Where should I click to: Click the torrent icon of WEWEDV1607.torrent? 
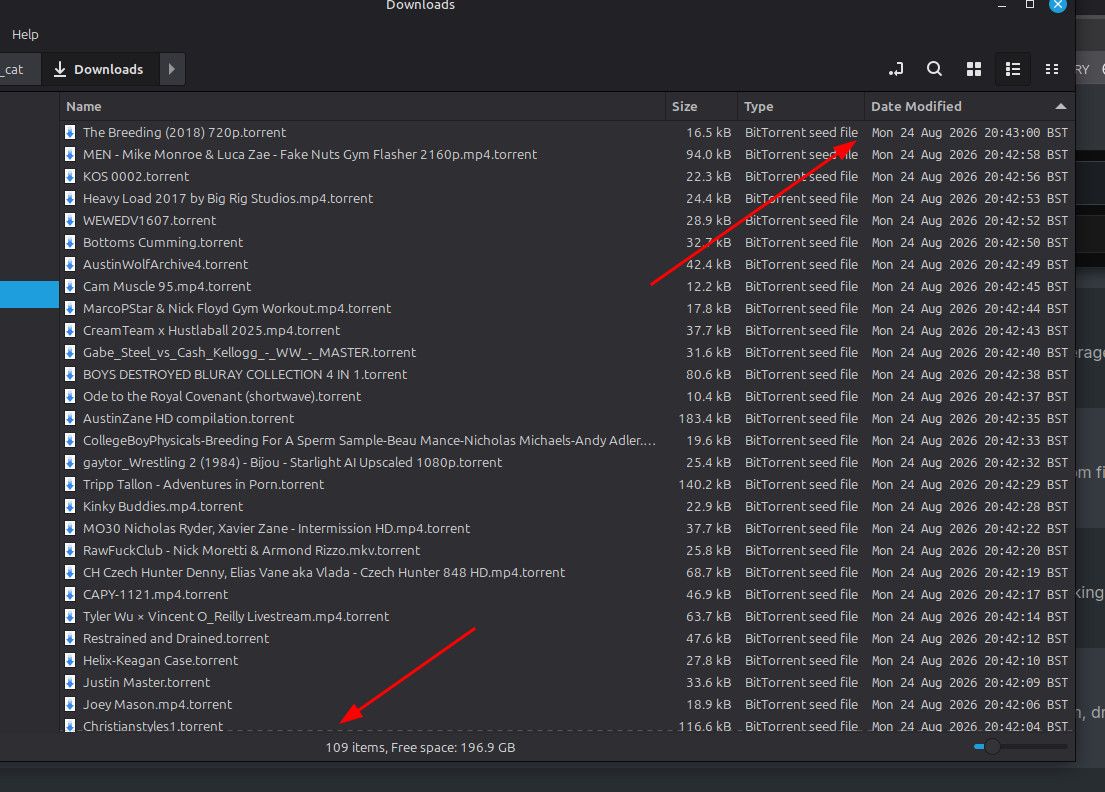click(70, 221)
